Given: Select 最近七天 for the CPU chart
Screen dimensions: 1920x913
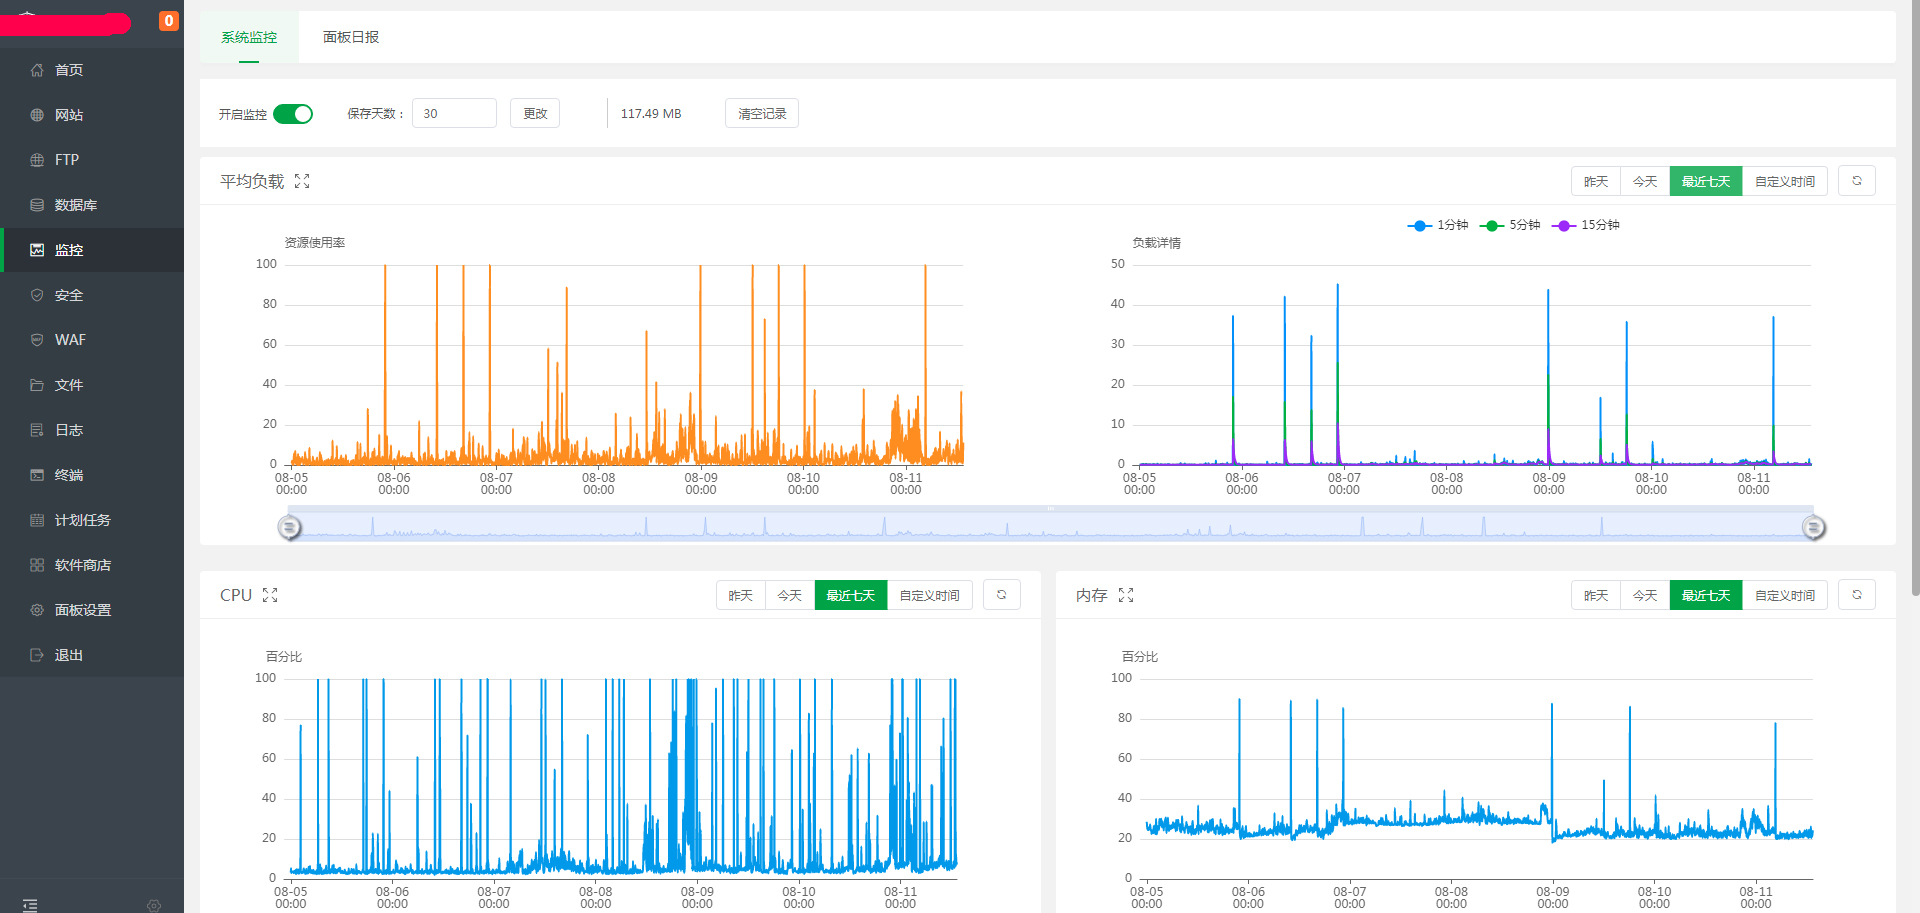Looking at the screenshot, I should click(x=851, y=595).
